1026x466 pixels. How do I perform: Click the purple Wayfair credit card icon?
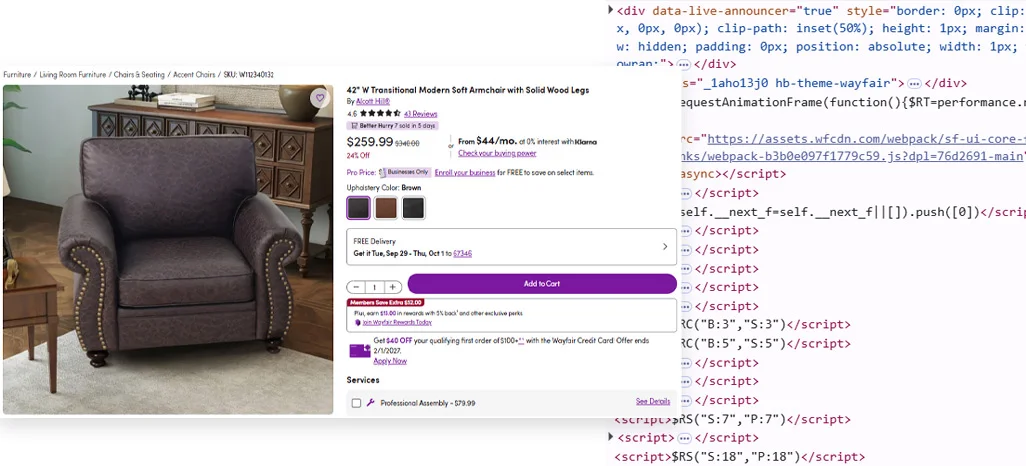pos(360,350)
